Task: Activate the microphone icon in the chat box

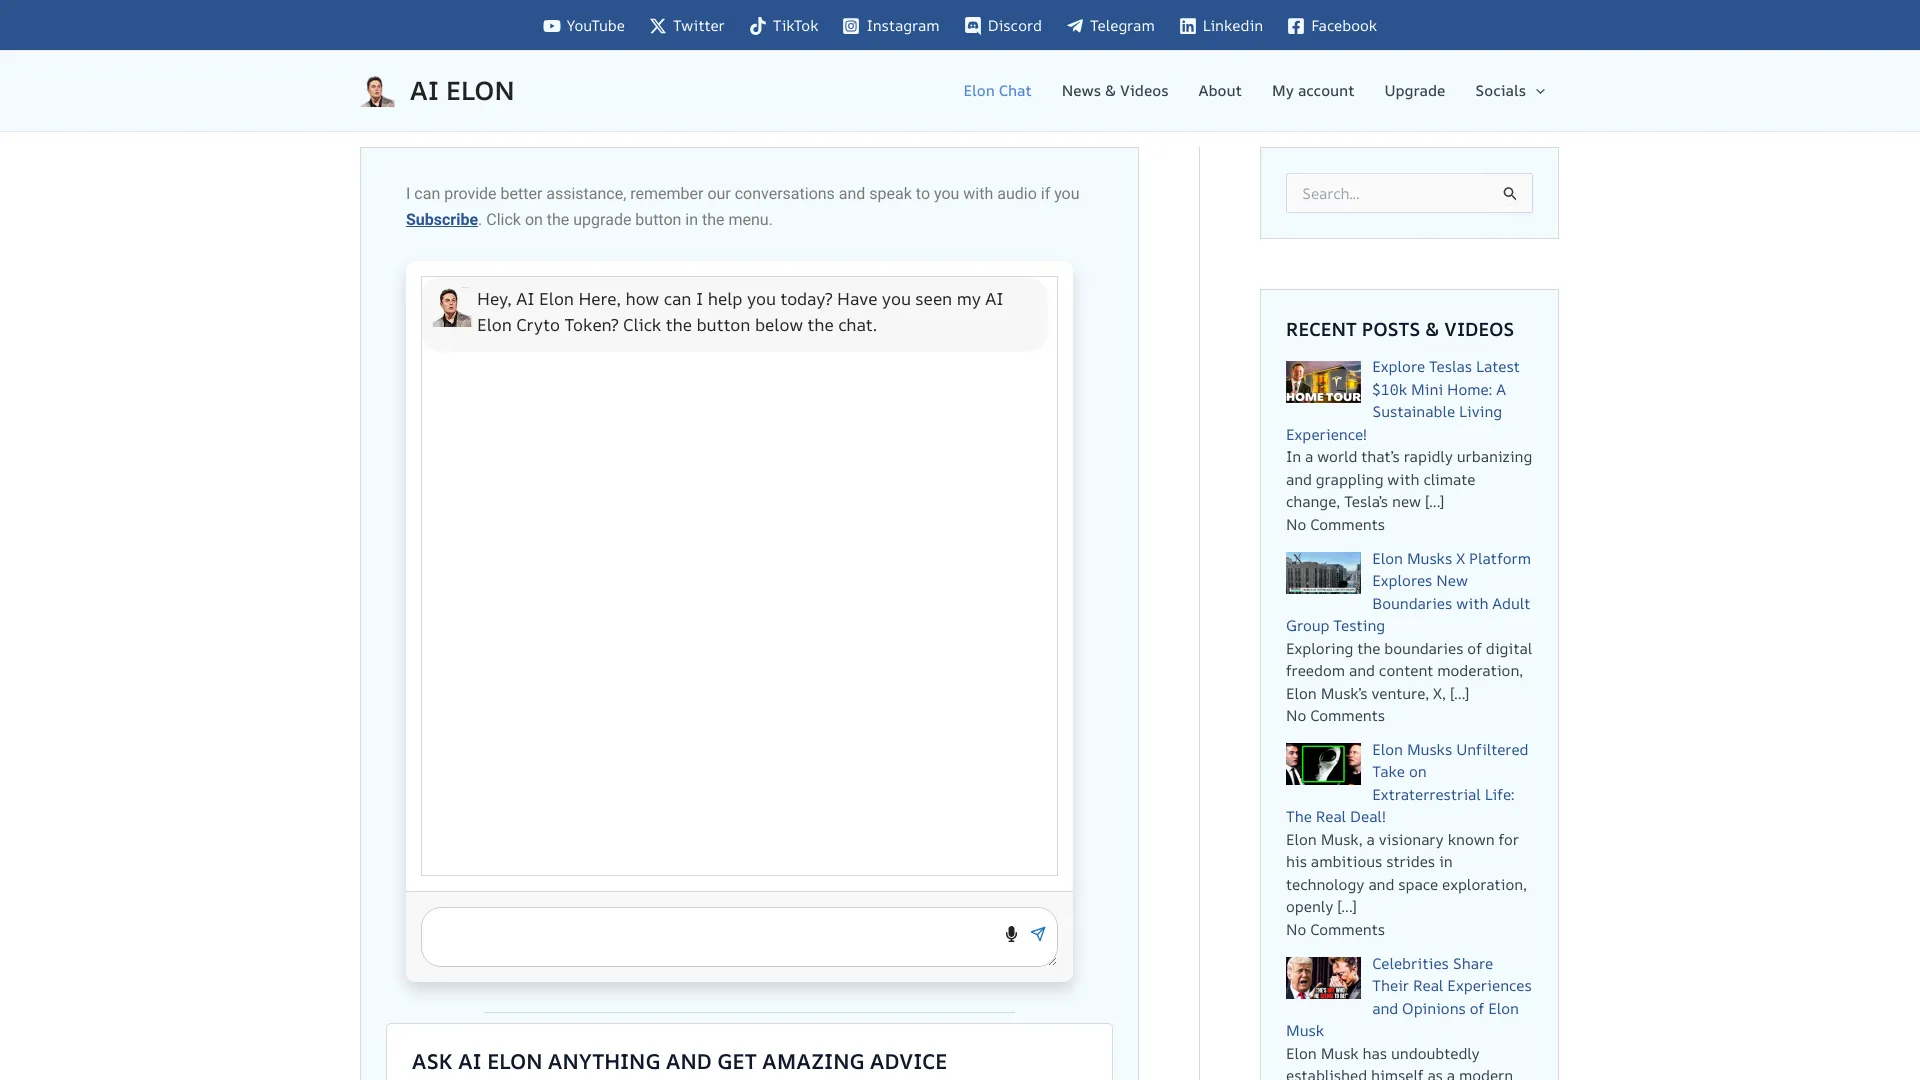Action: coord(1011,934)
